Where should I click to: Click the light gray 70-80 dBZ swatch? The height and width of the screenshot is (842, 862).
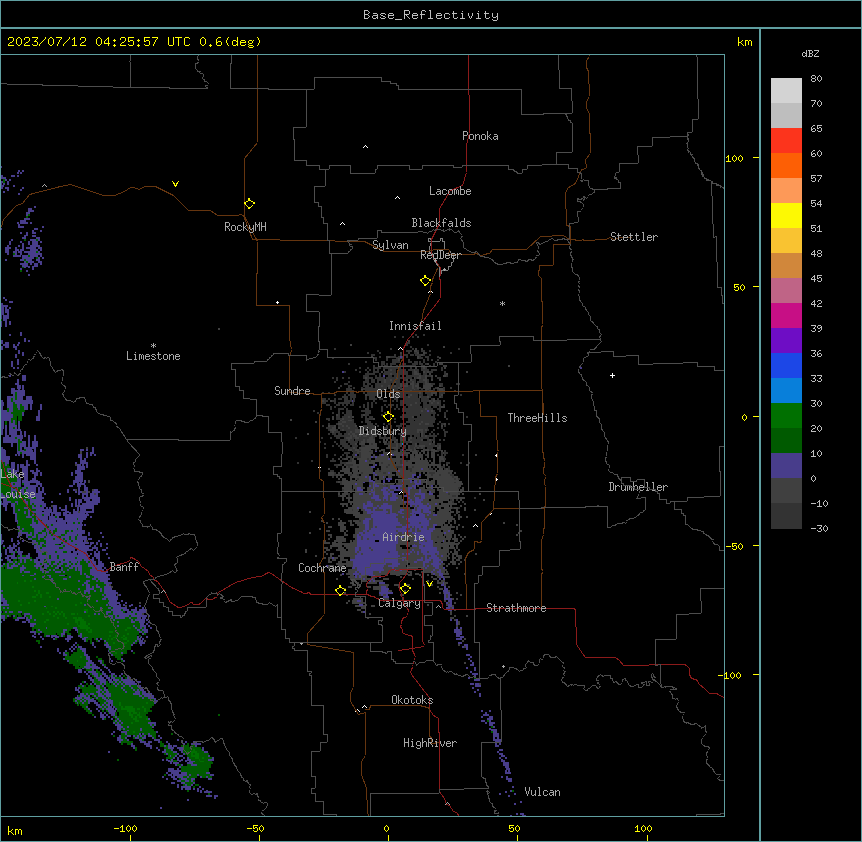(x=786, y=90)
